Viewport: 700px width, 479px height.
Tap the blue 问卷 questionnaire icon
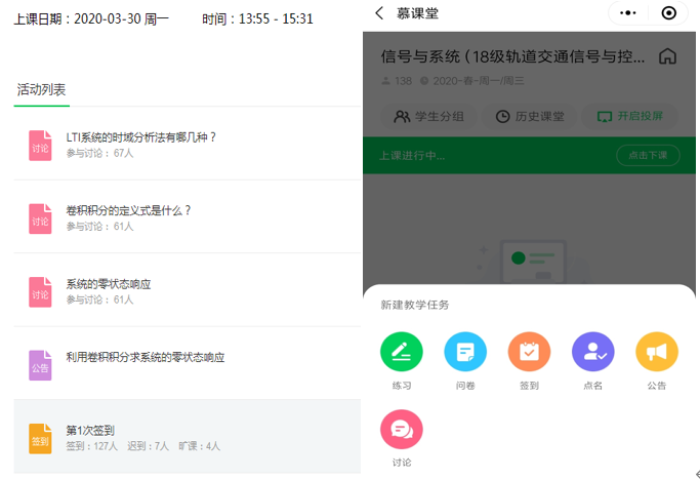465,351
